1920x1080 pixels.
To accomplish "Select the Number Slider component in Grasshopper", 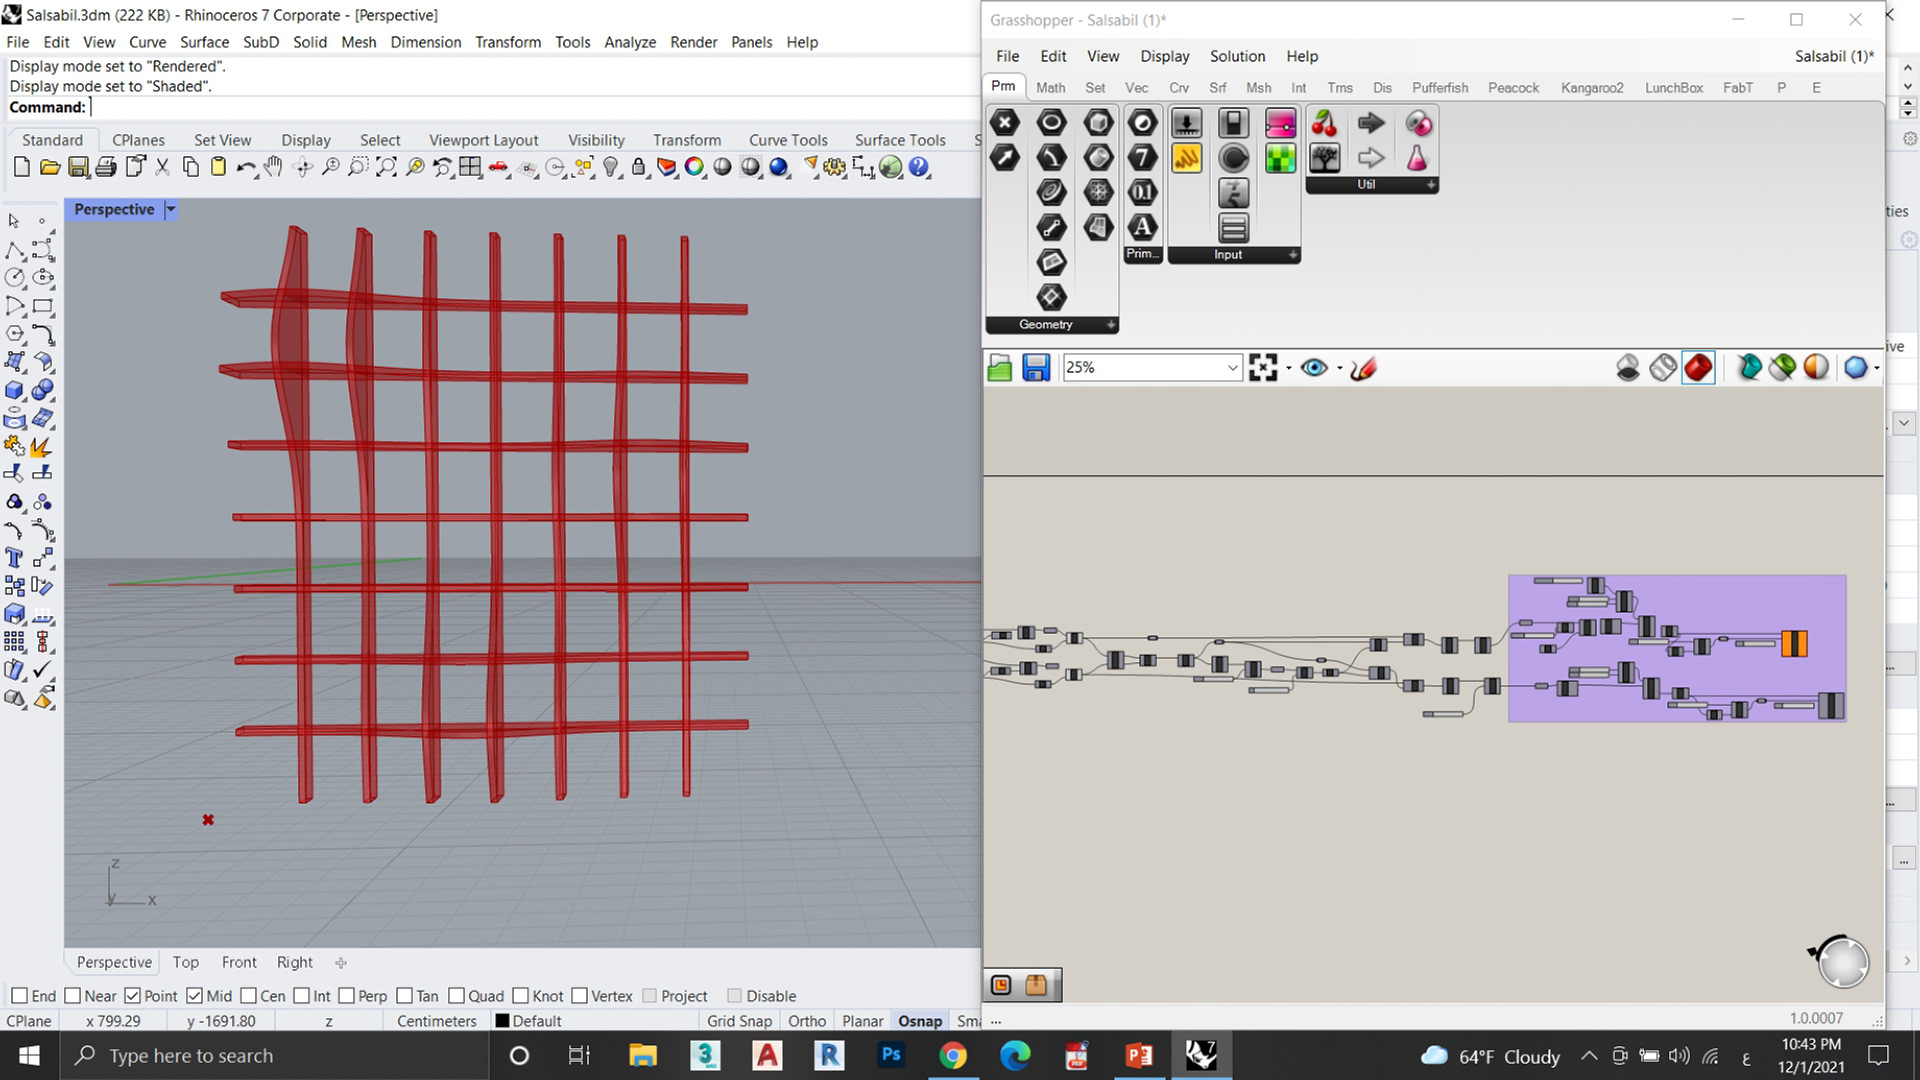I will [1187, 122].
